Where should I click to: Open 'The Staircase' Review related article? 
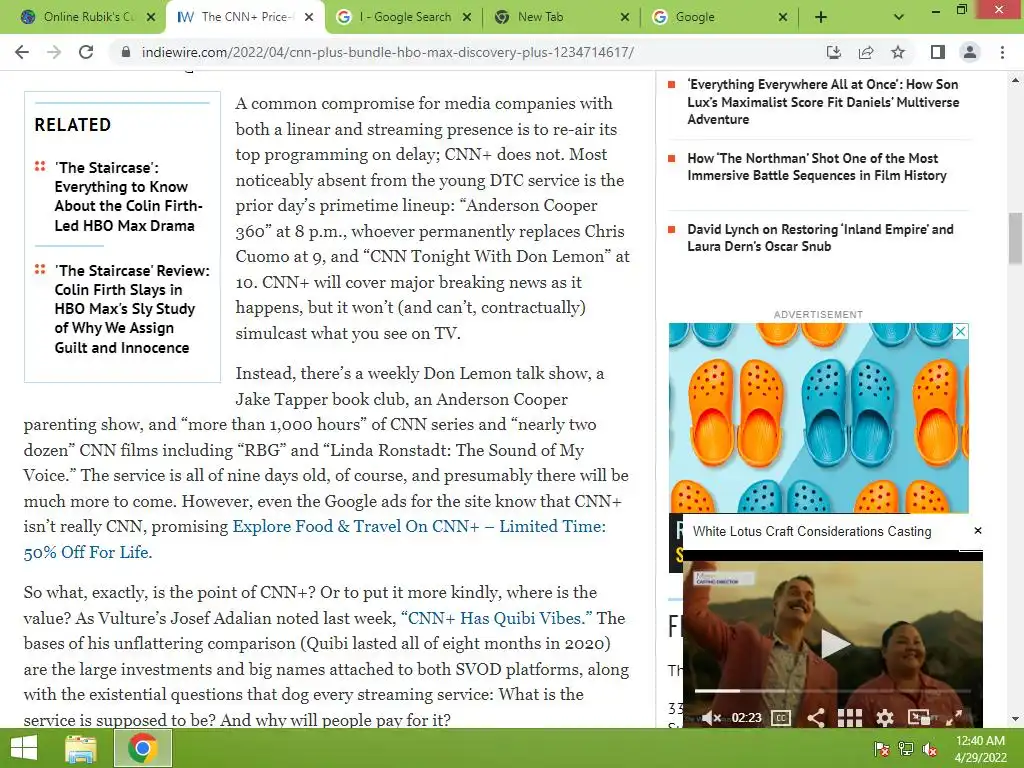coord(132,309)
